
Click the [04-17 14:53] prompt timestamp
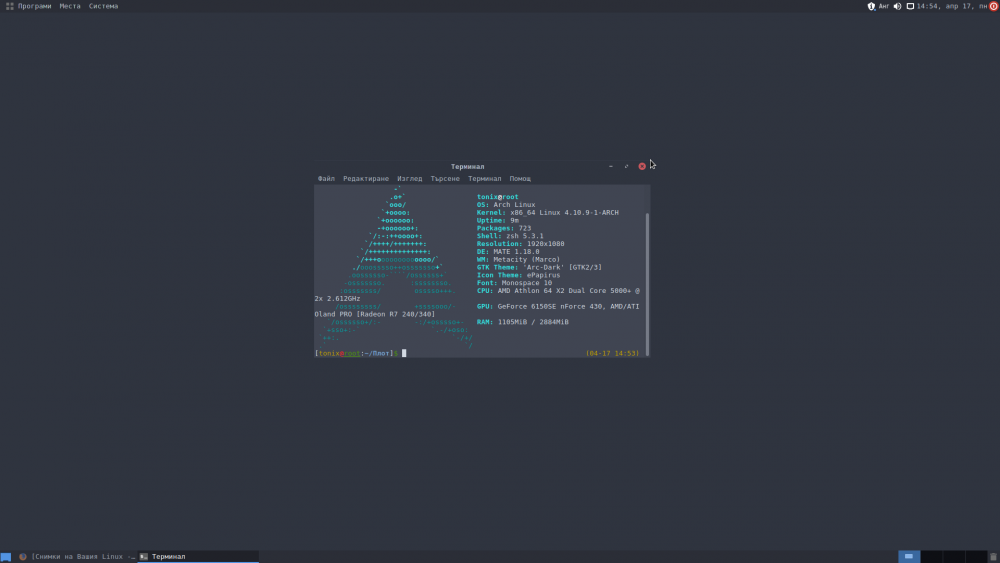click(x=612, y=353)
